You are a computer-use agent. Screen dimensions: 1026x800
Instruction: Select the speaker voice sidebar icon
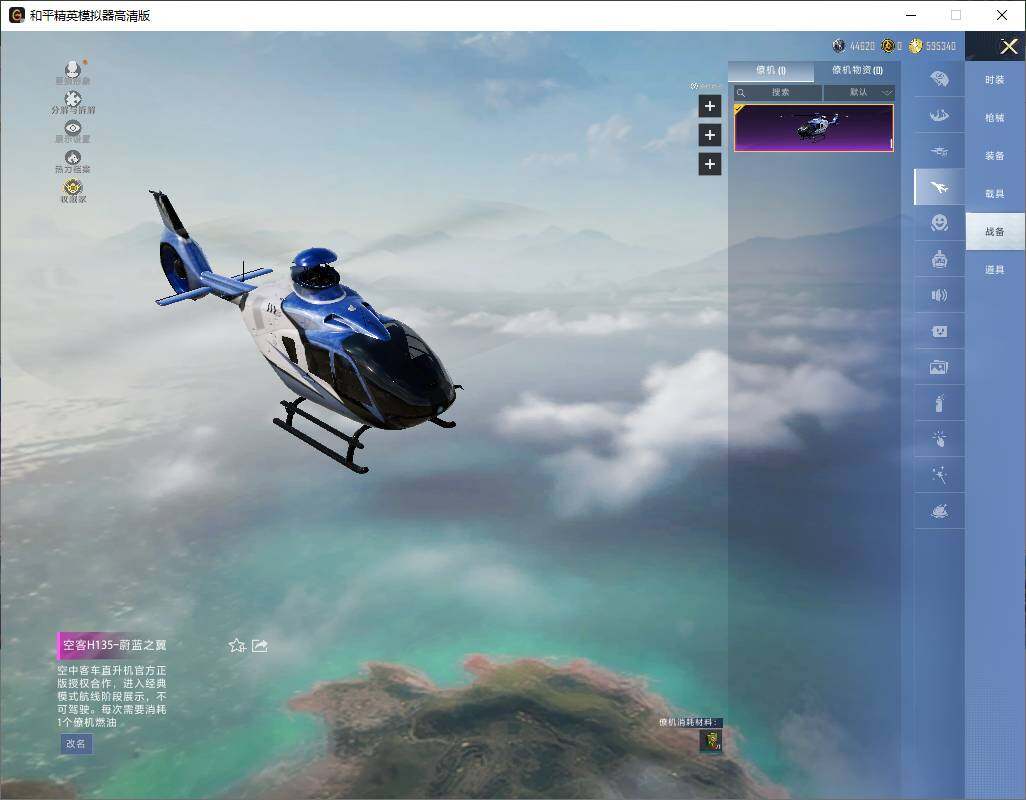click(x=939, y=296)
